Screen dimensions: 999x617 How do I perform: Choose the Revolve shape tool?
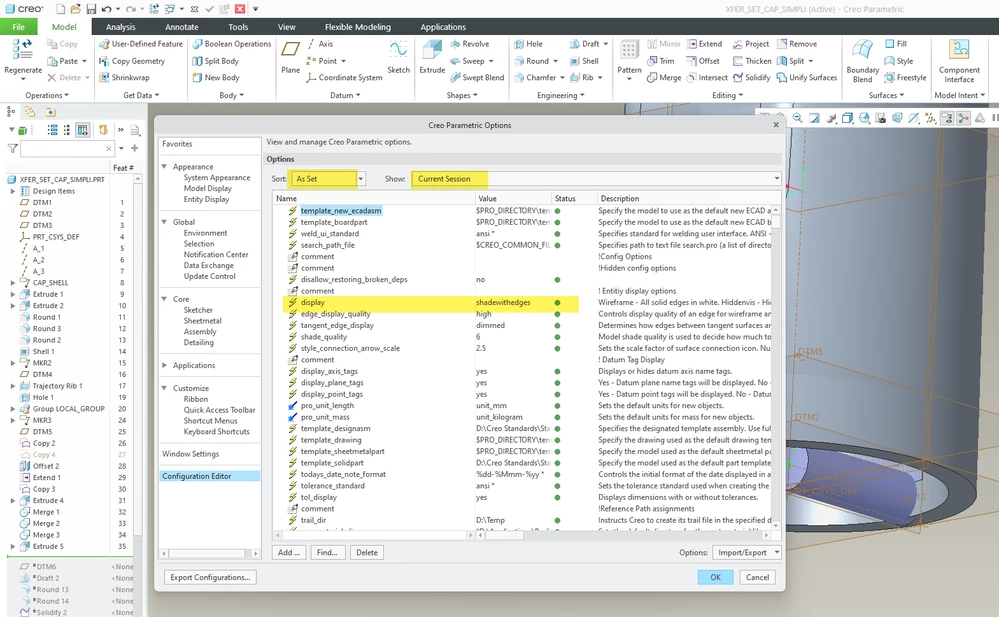point(470,44)
